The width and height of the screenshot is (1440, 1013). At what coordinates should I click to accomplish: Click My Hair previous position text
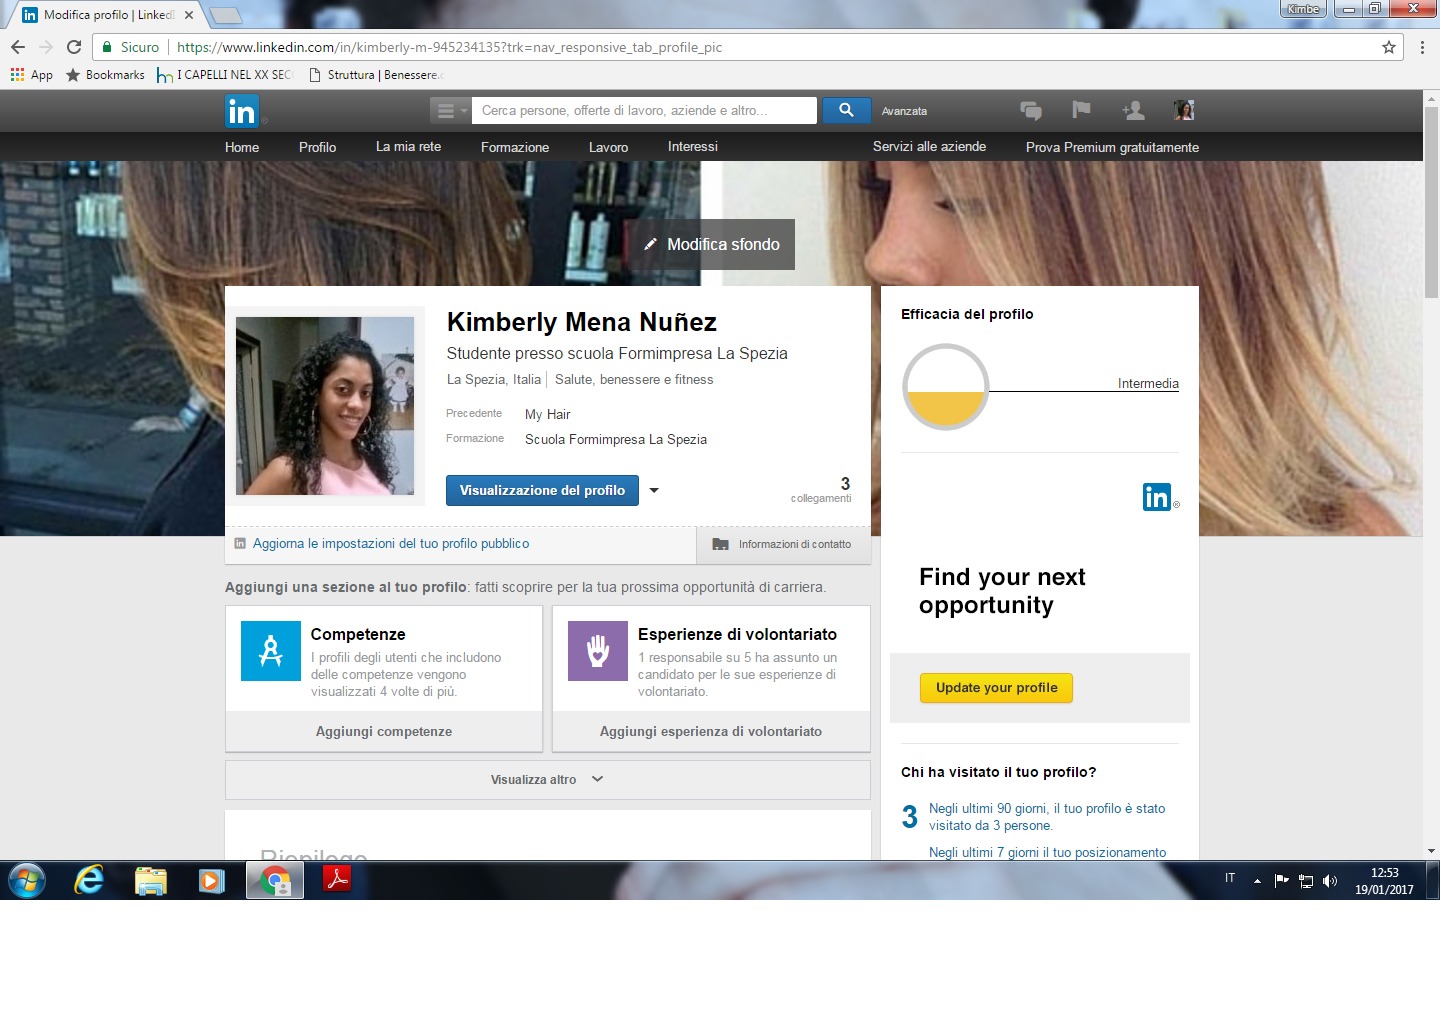tap(548, 414)
